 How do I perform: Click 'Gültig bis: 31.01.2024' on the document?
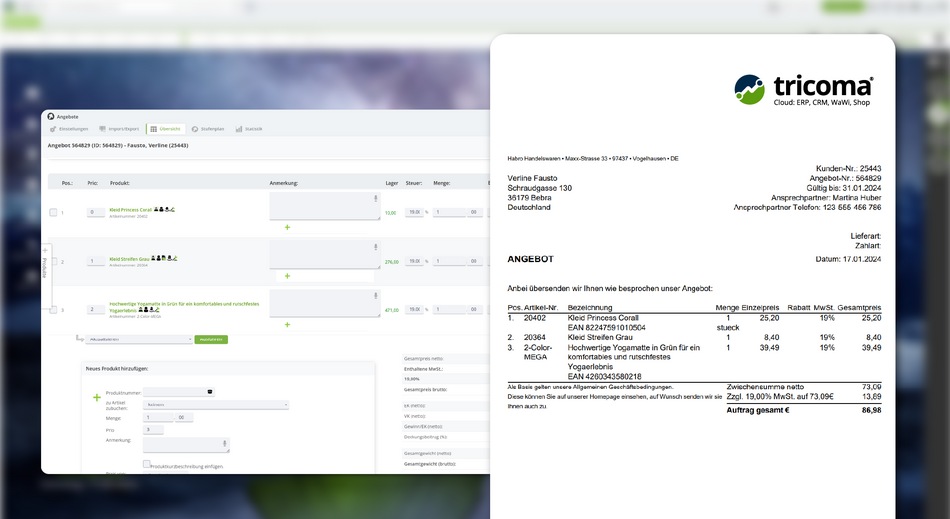click(x=843, y=188)
